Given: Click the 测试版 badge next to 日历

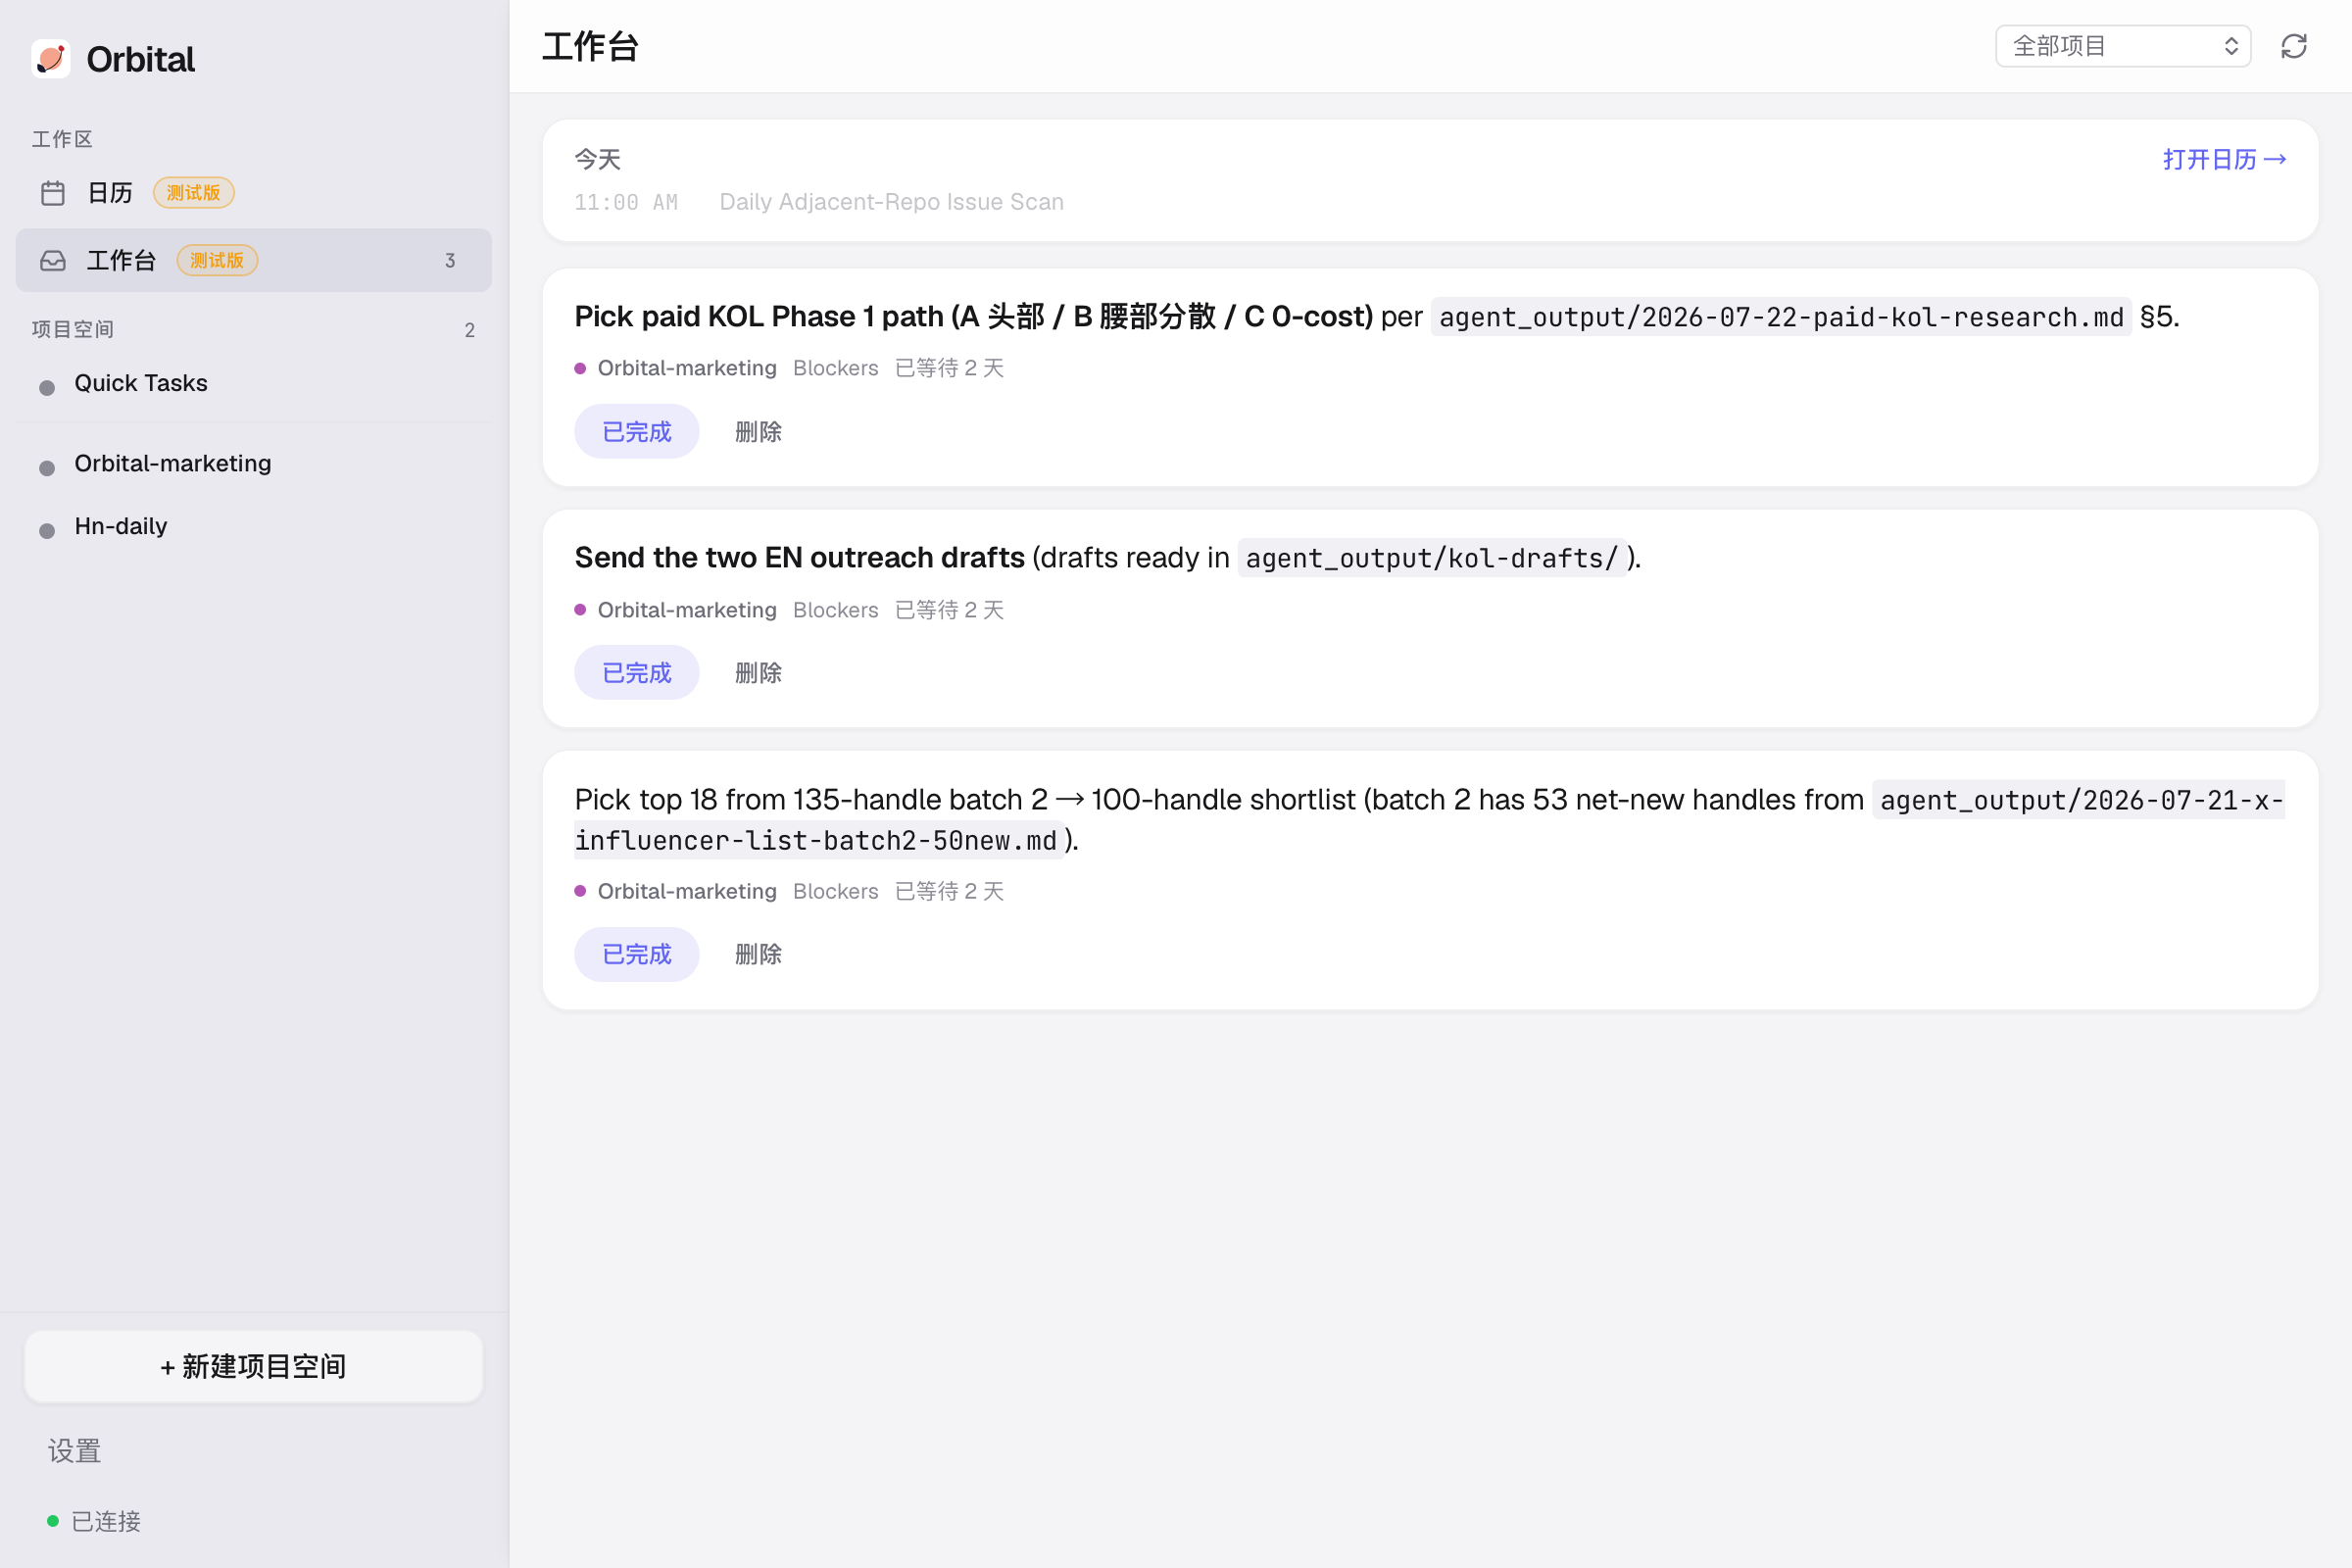Looking at the screenshot, I should click(194, 193).
